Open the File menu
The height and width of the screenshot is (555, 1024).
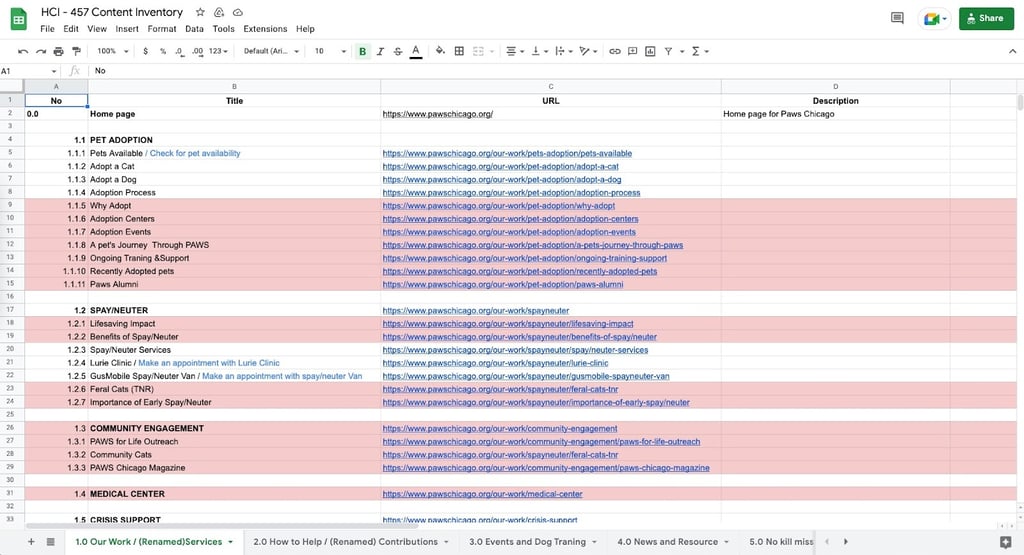point(47,29)
